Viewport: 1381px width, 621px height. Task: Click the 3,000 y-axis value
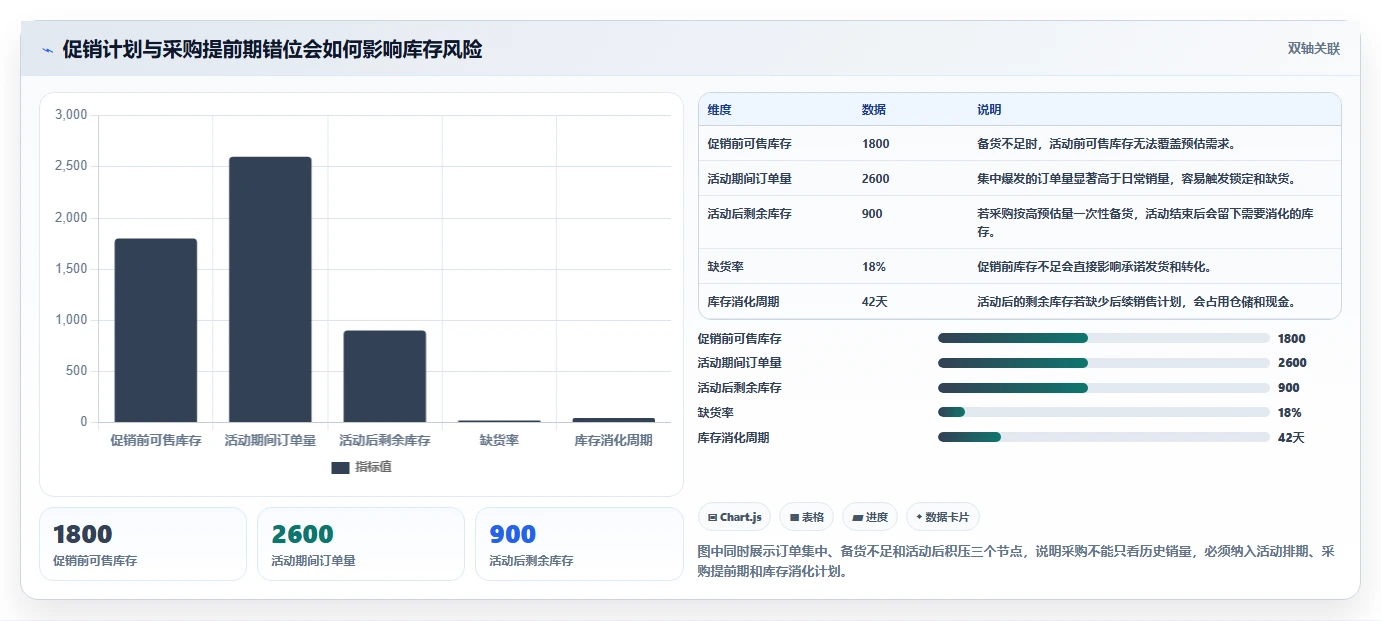click(x=71, y=115)
